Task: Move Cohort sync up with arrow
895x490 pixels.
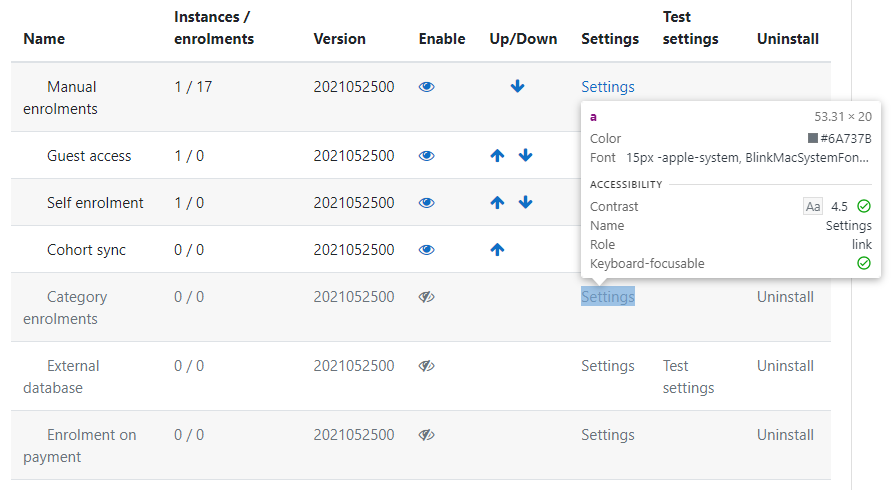Action: [x=497, y=250]
